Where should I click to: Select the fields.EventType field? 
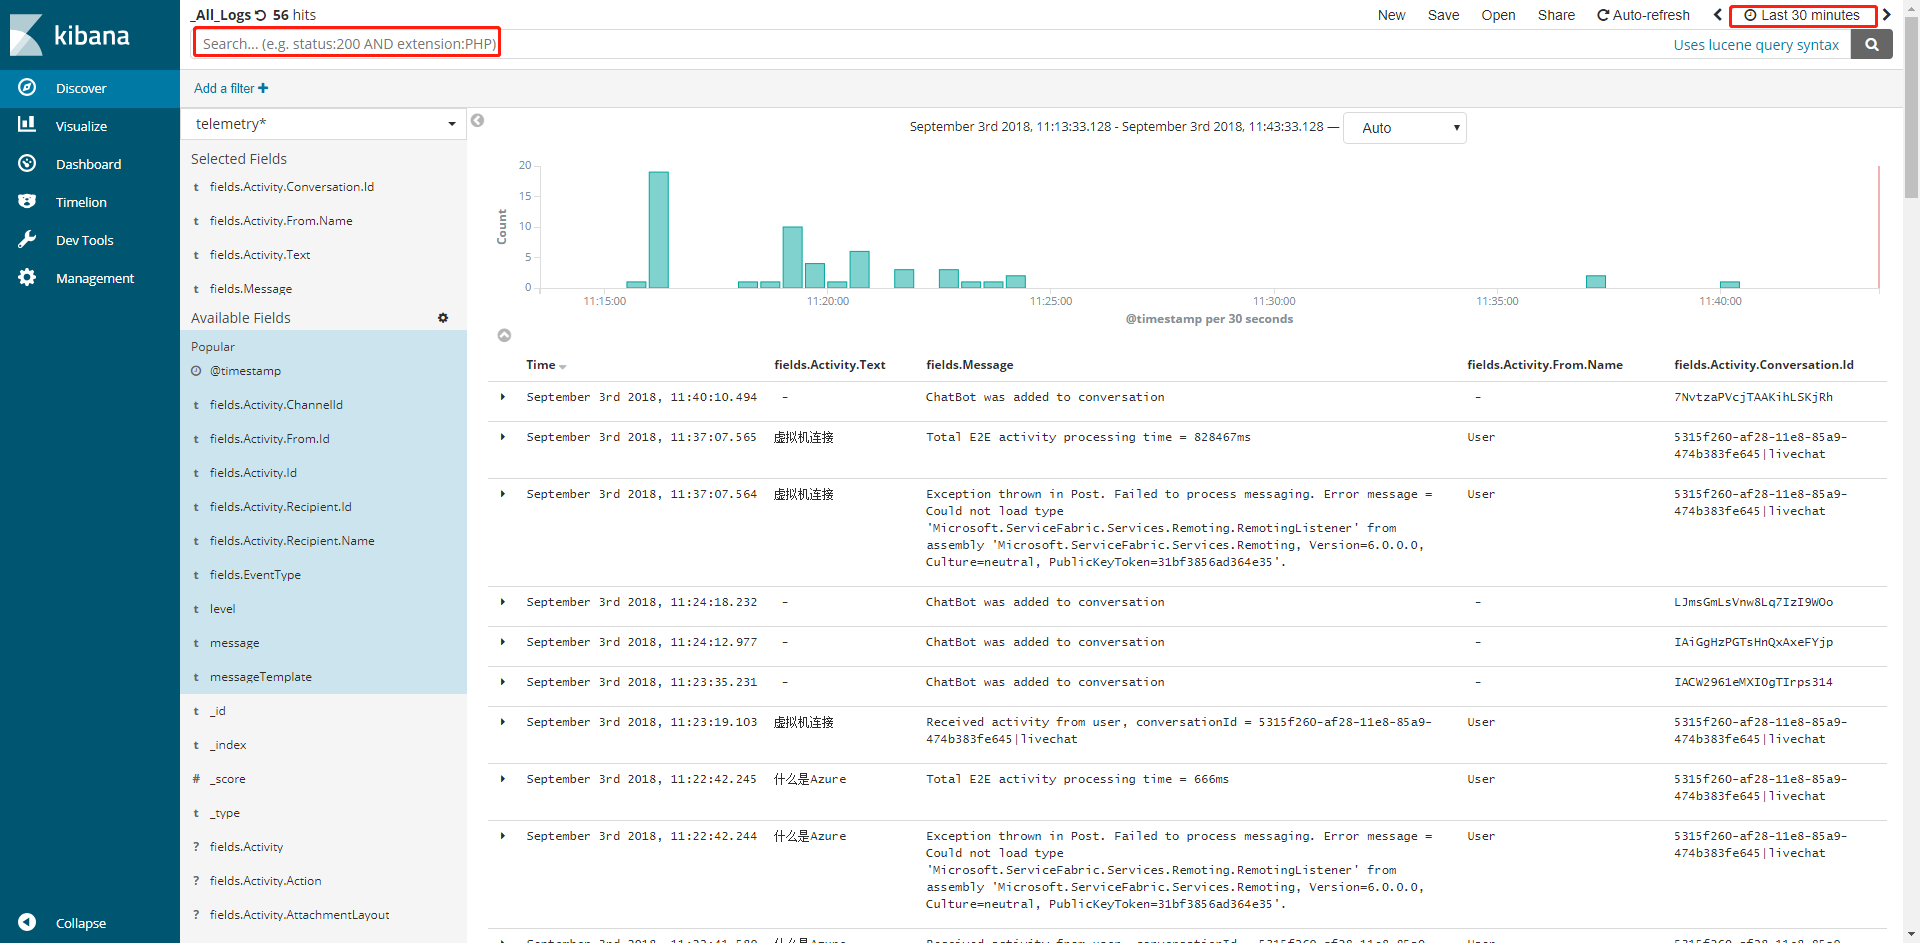(255, 575)
